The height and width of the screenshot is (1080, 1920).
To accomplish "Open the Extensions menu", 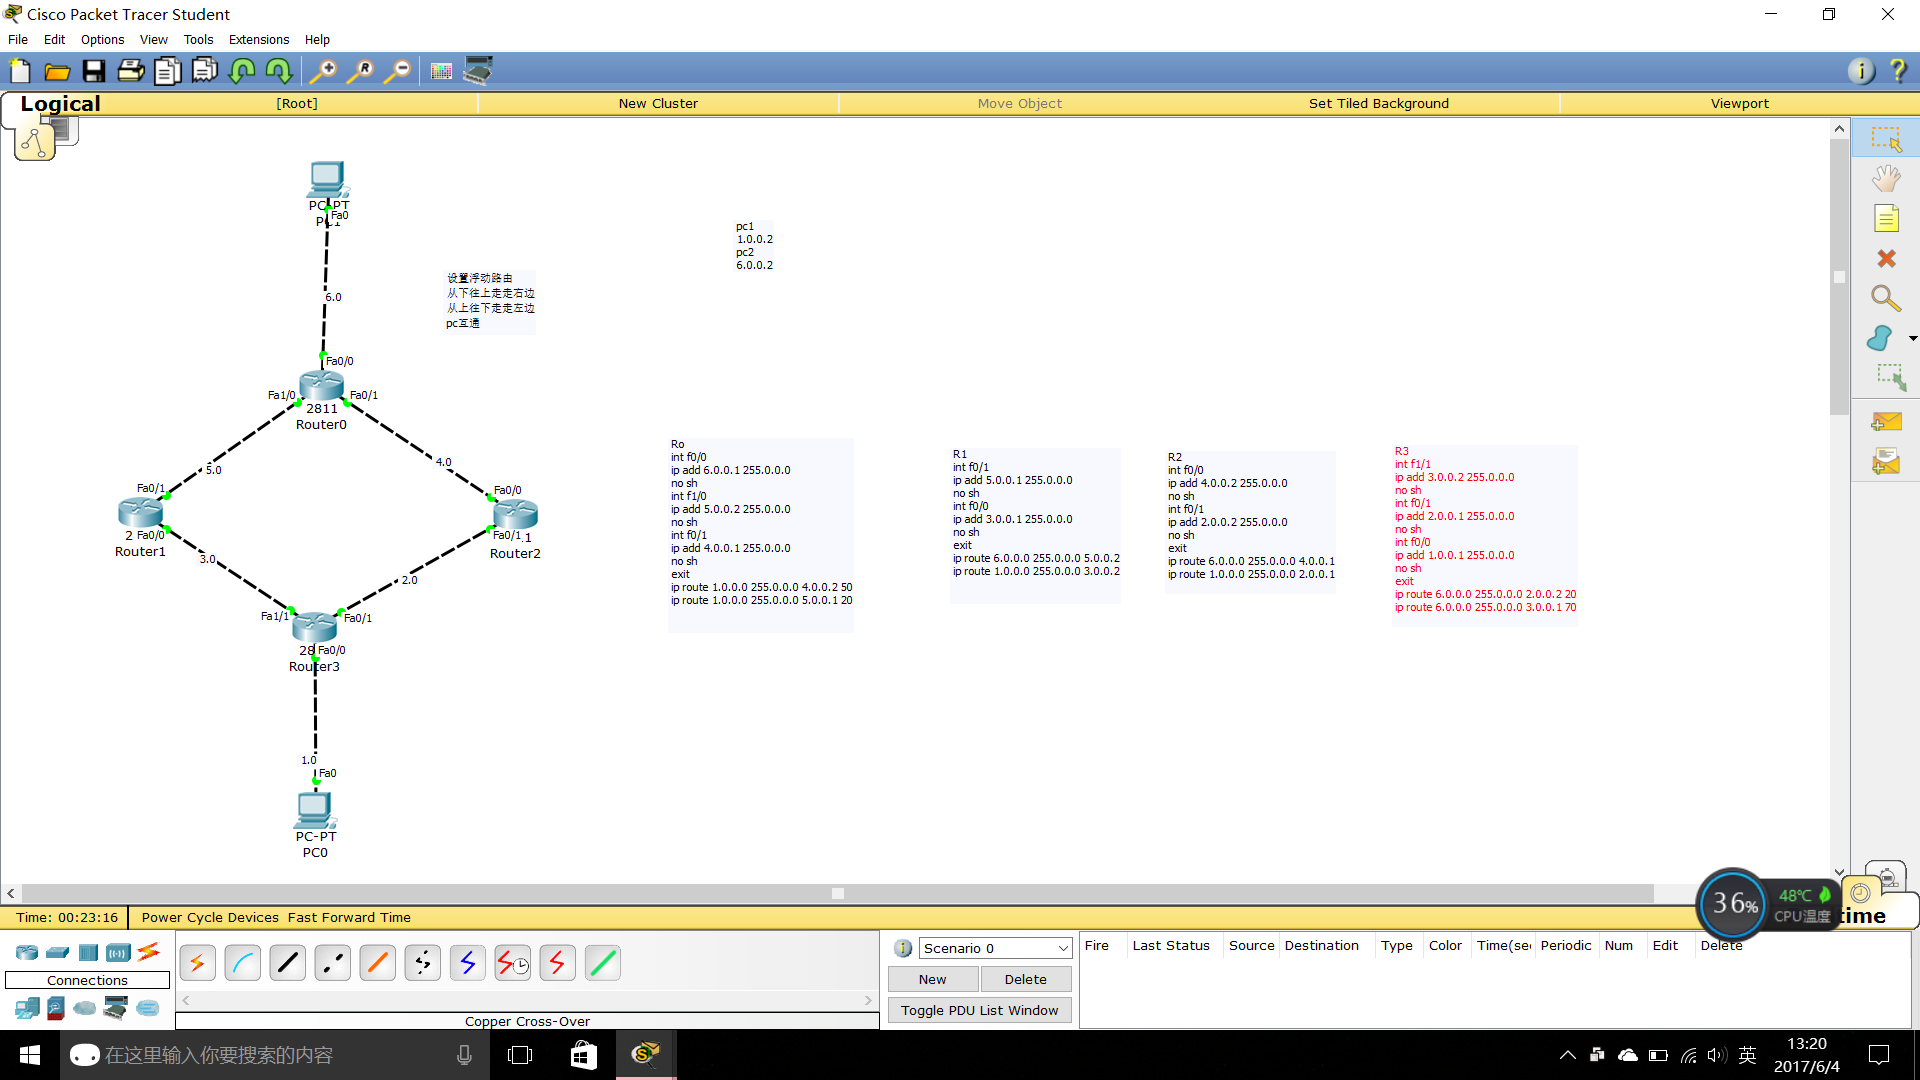I will 259,40.
